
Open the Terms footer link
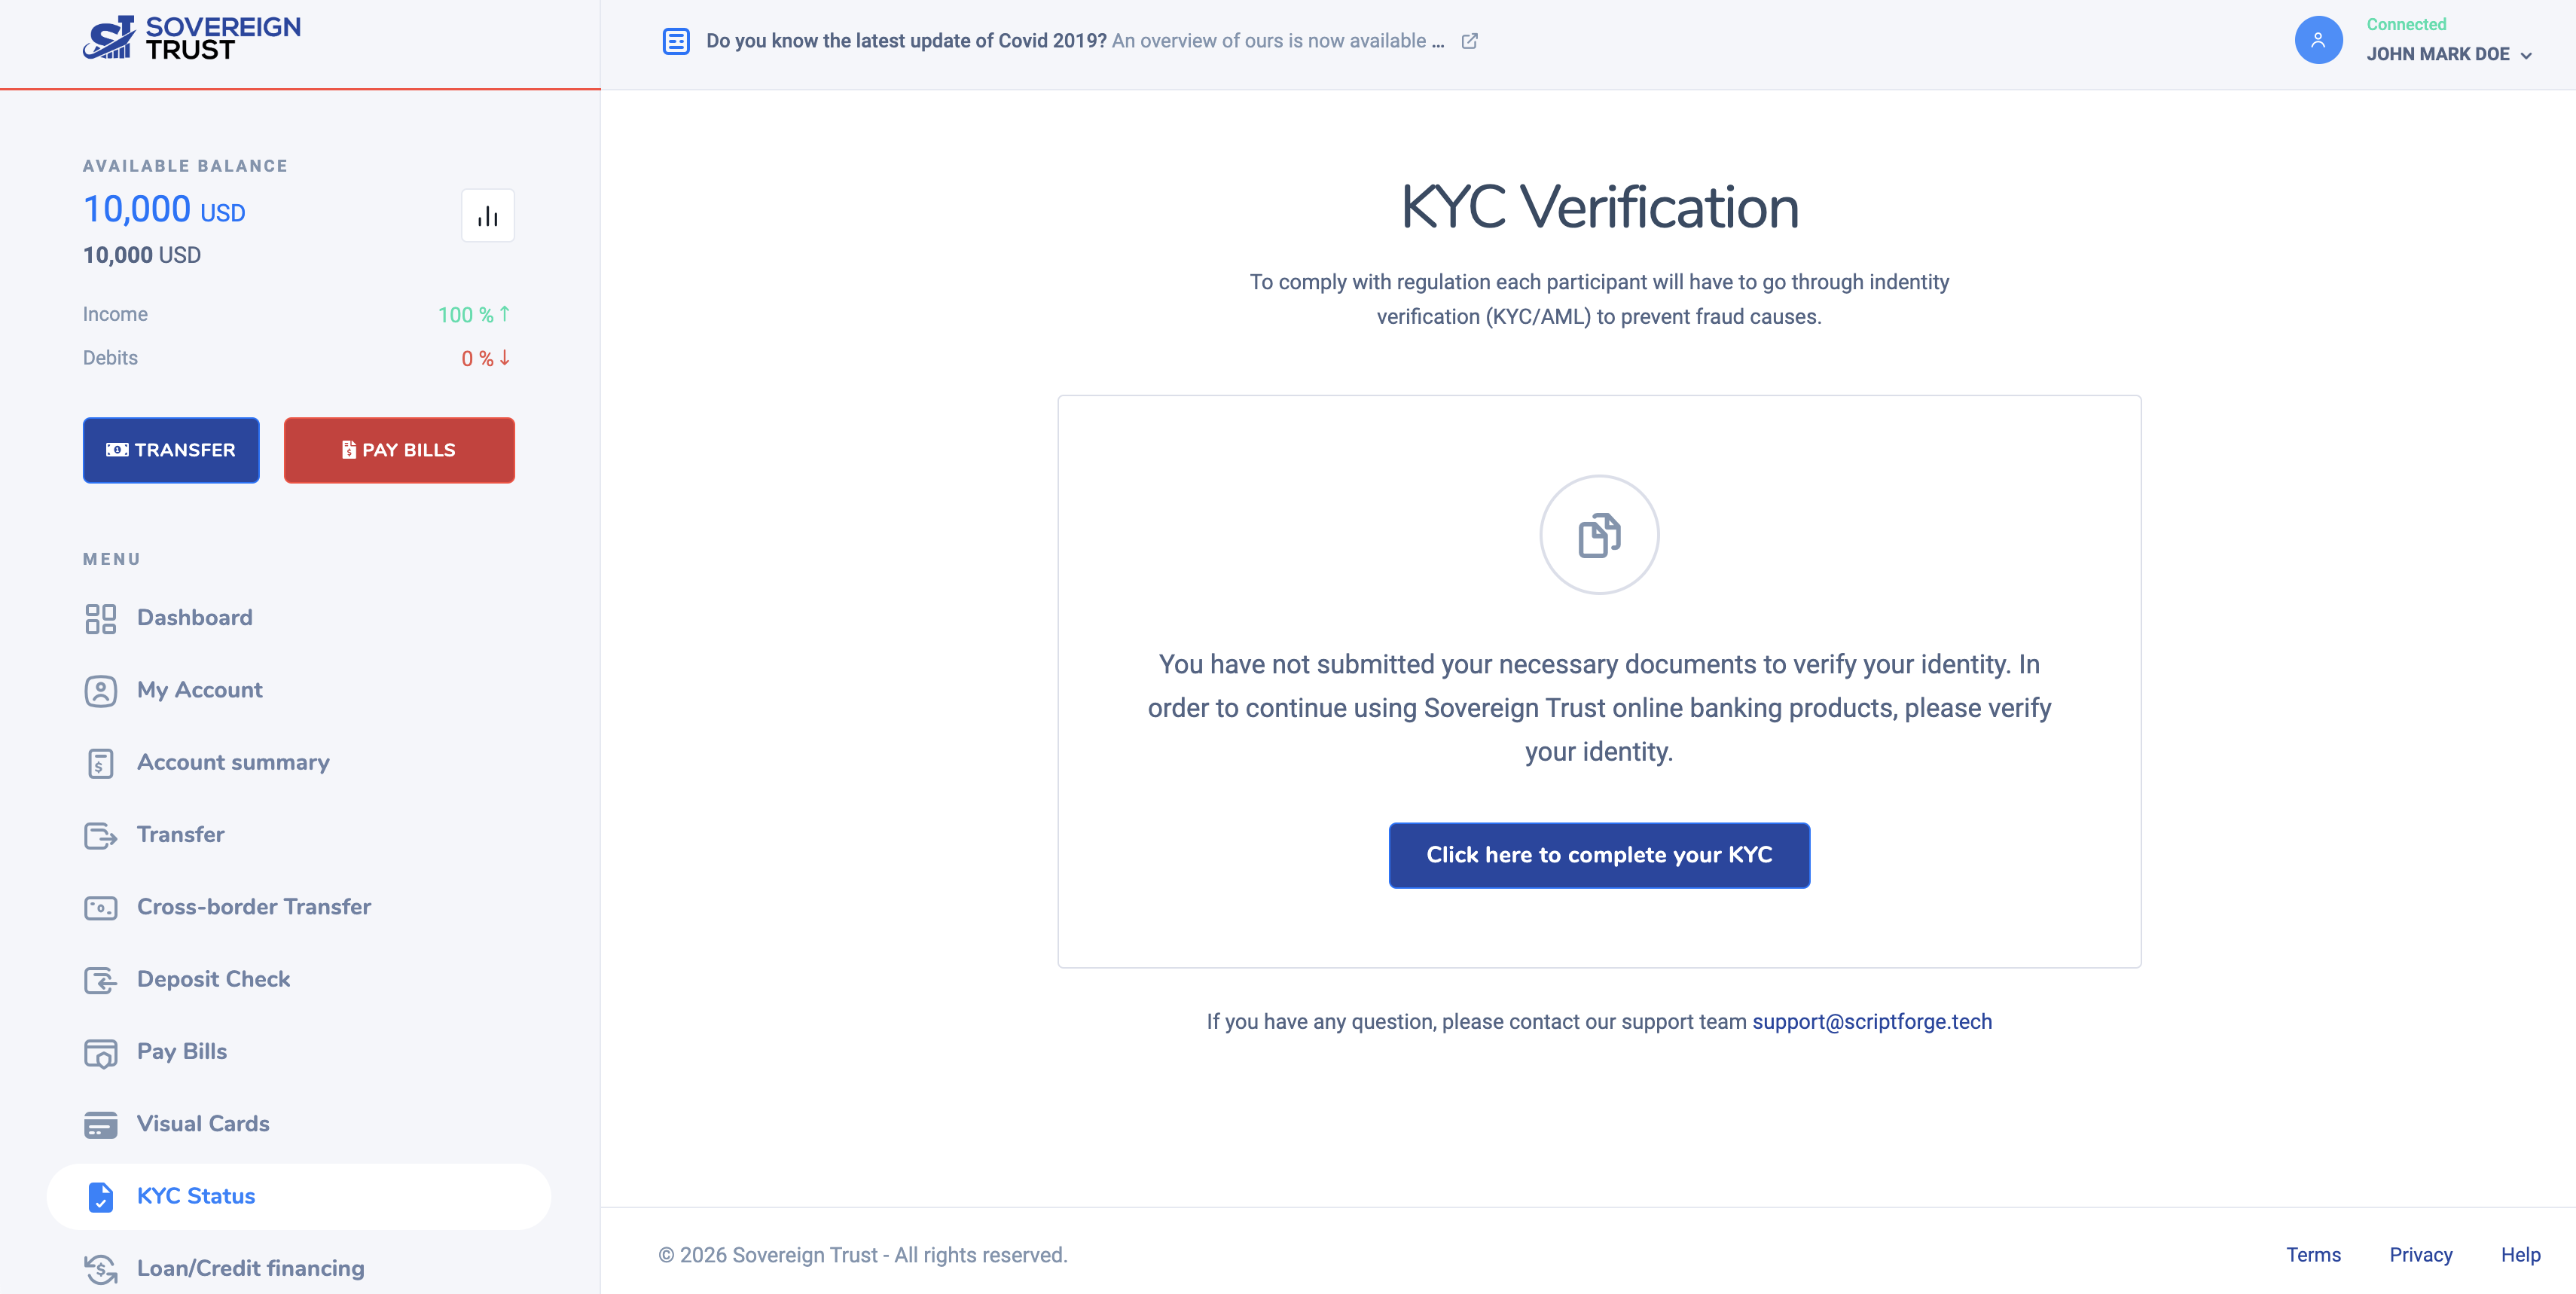coord(2312,1255)
